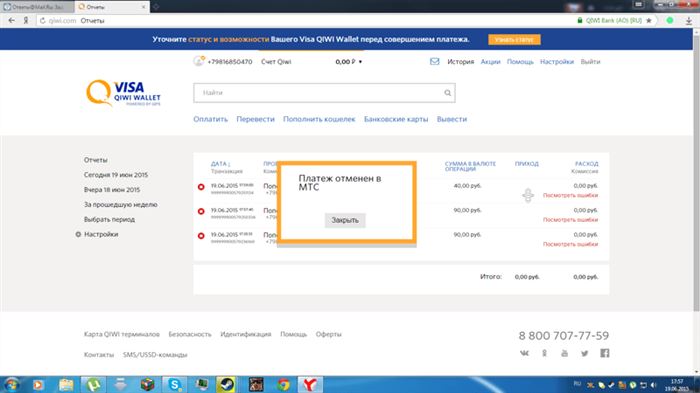Viewport: 700px width, 393px height.
Task: Switch to the Ответы@Mail.Ru browser tab
Action: pos(37,7)
